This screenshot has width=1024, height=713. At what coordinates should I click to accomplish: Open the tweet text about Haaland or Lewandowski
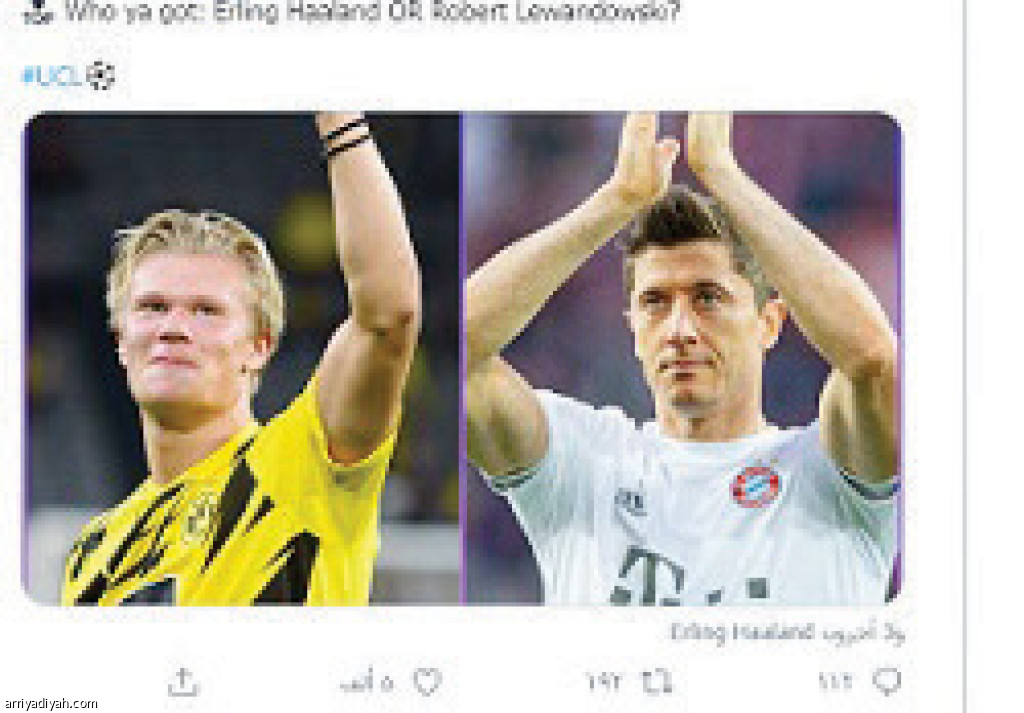(x=372, y=12)
